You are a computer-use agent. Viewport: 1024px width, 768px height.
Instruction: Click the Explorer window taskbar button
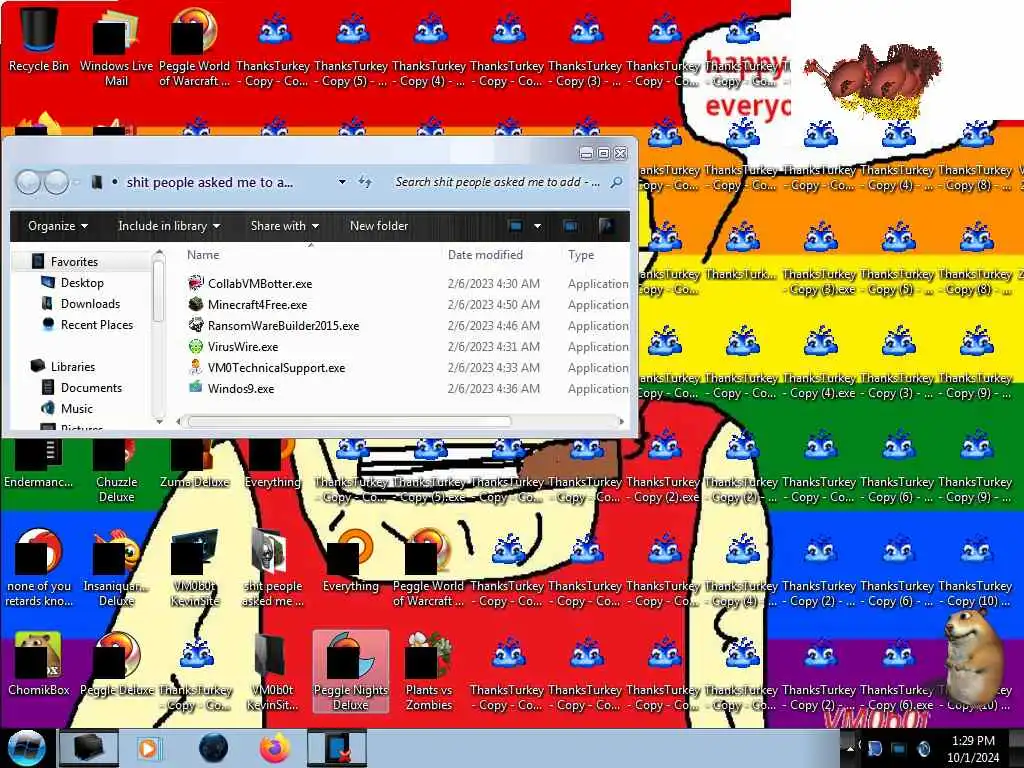tap(89, 748)
